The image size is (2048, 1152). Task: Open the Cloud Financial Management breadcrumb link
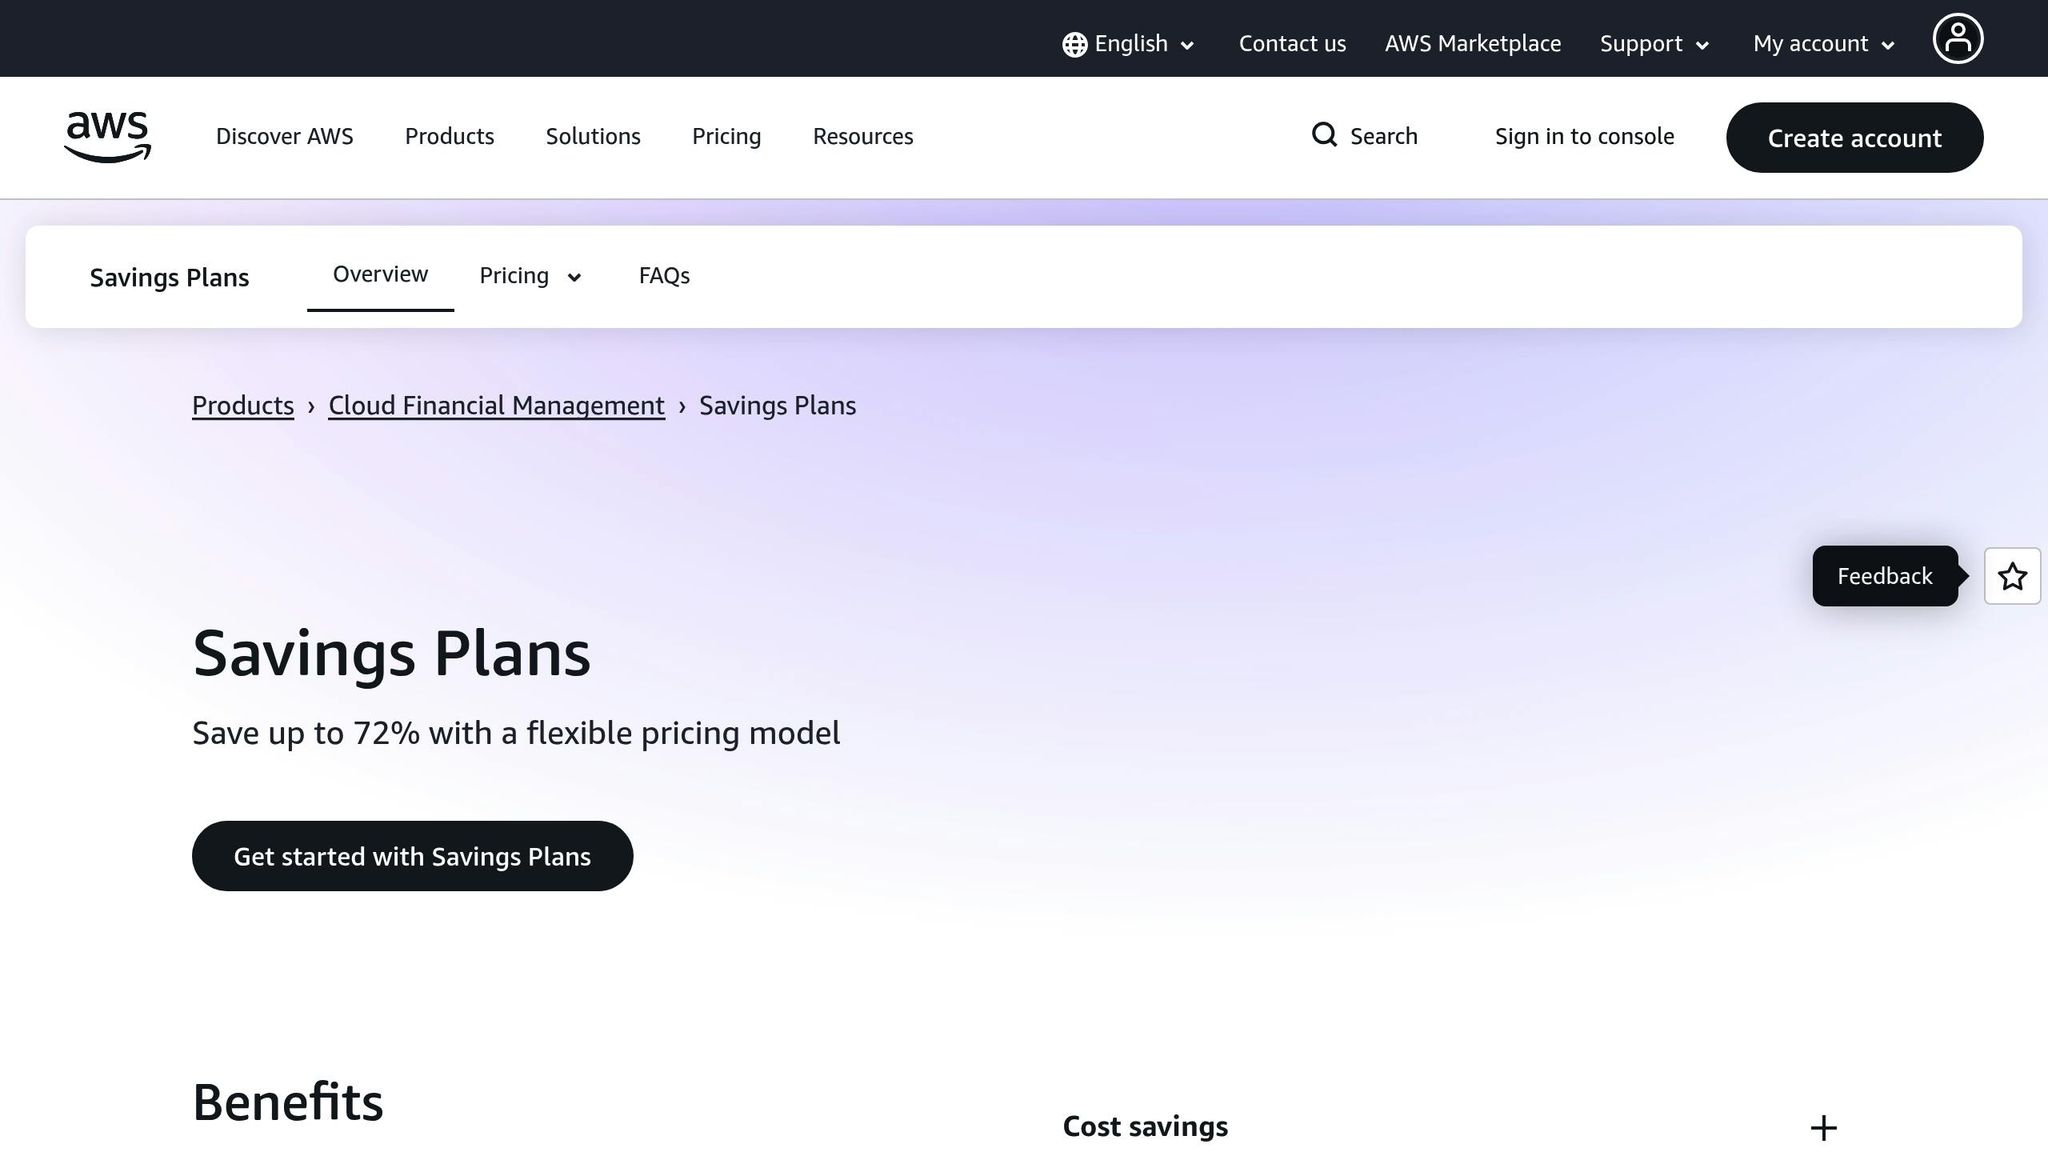tap(496, 405)
